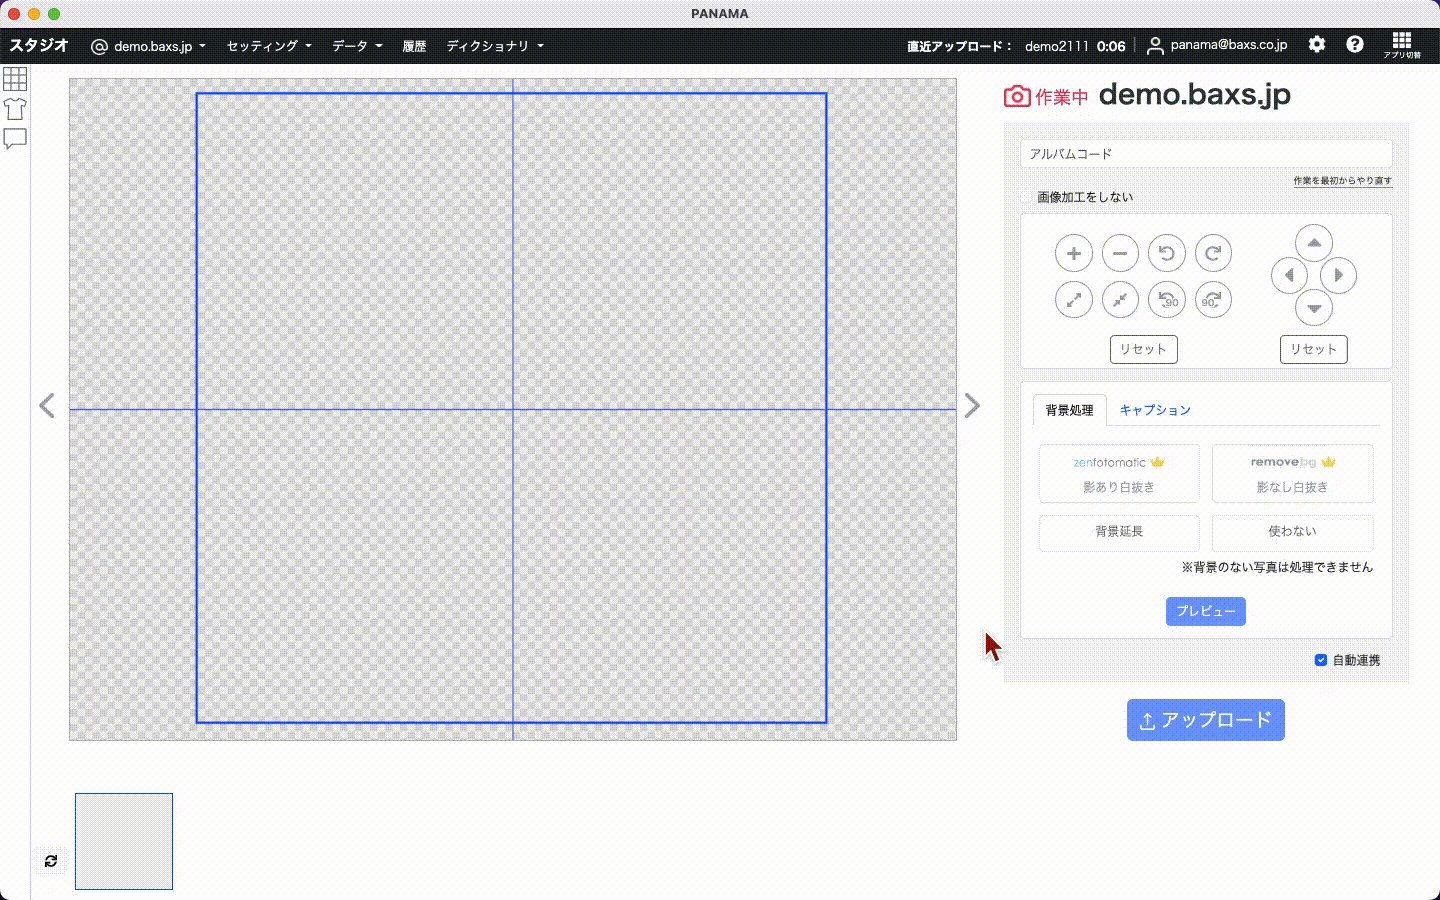Select the T-shirt icon in left sidebar
1440x900 pixels.
click(x=15, y=108)
